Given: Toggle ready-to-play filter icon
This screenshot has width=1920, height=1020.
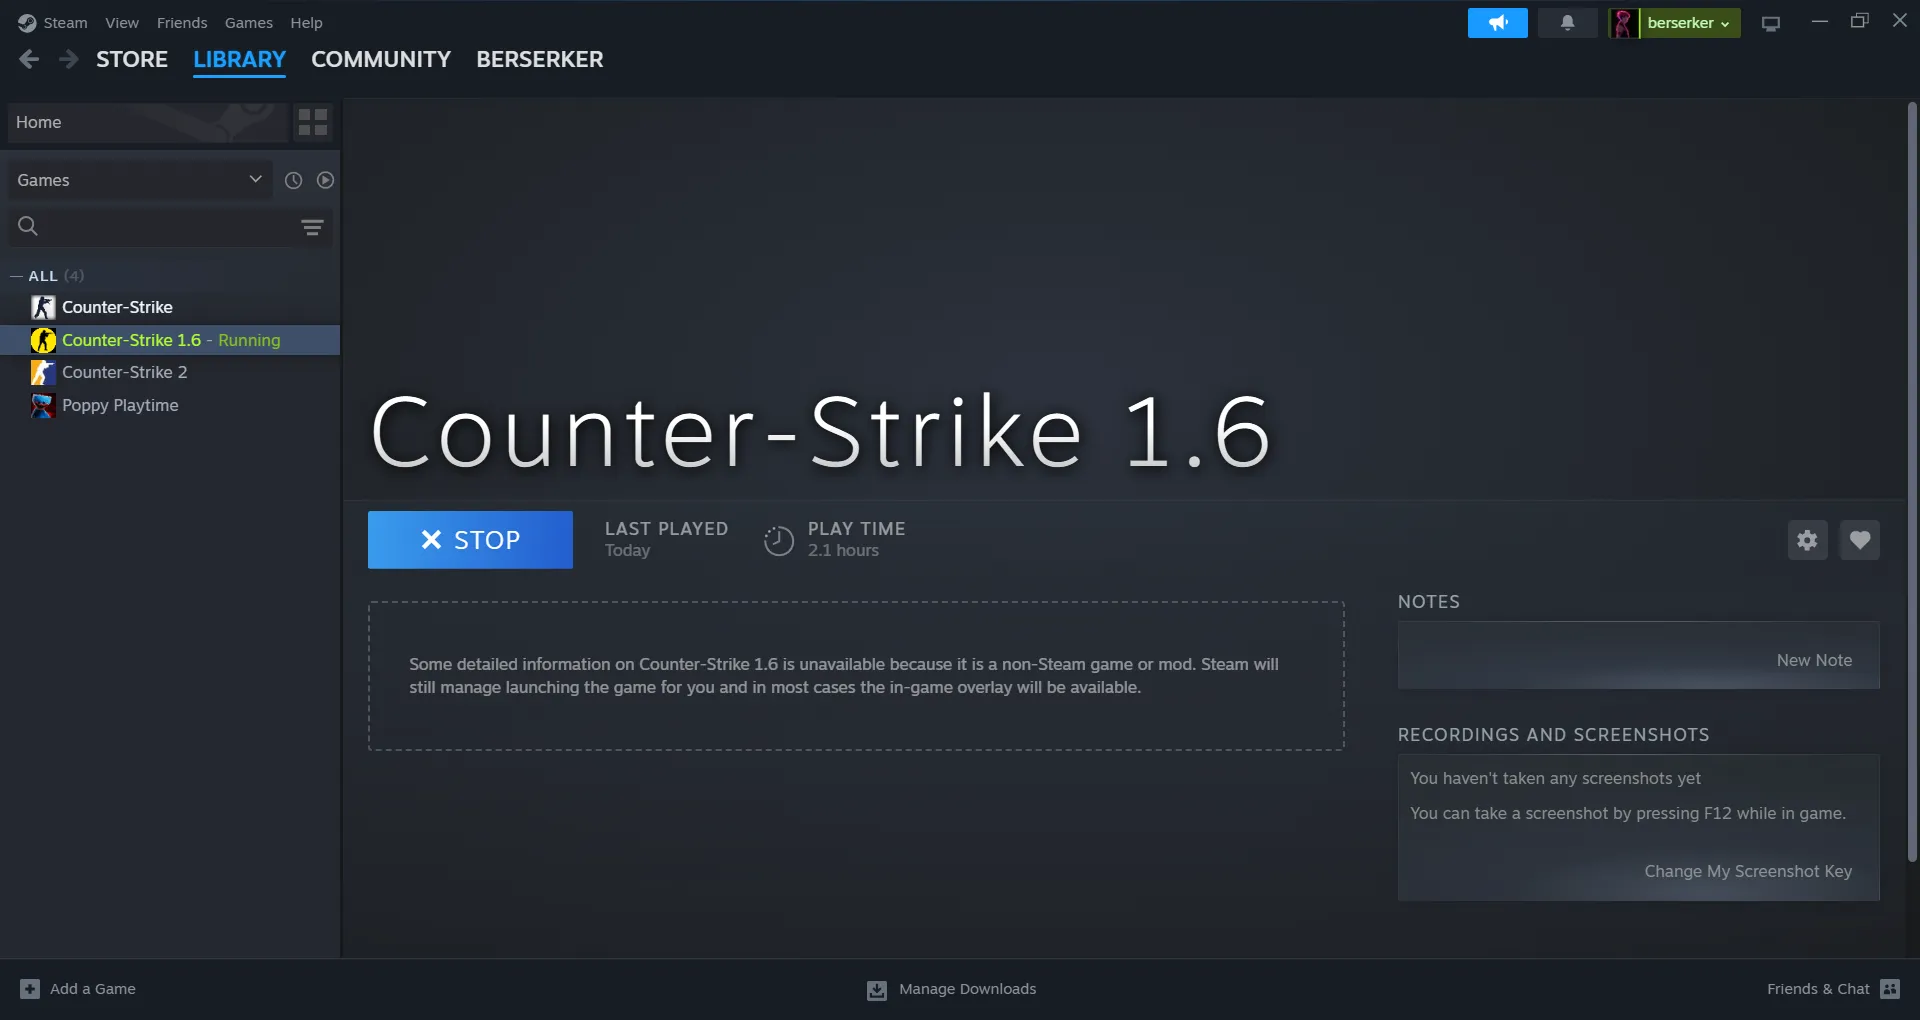Looking at the screenshot, I should (325, 180).
